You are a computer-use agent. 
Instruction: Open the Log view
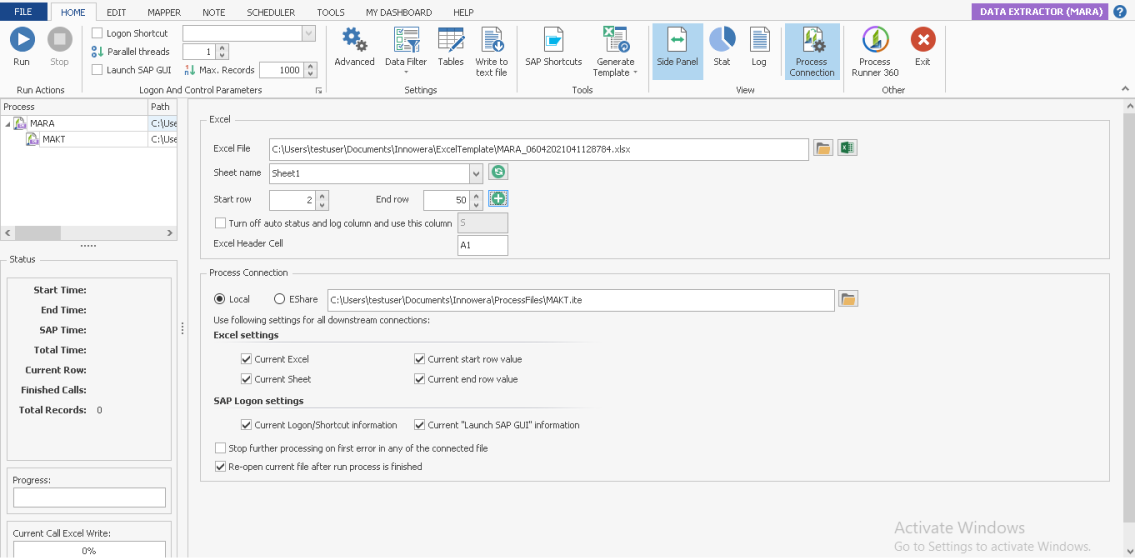coord(759,46)
